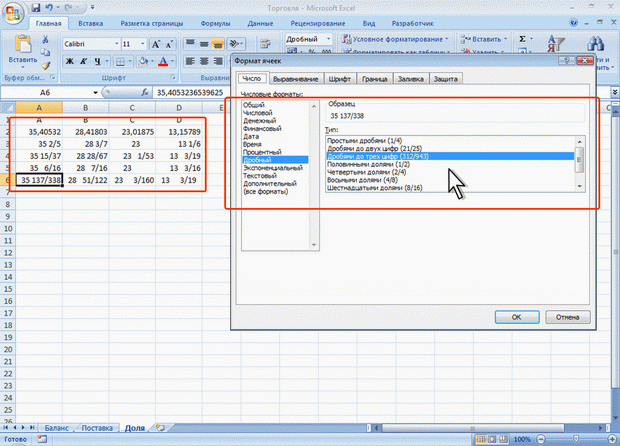The width and height of the screenshot is (620, 446).
Task: Click the Отмена cancel button
Action: pos(567,317)
